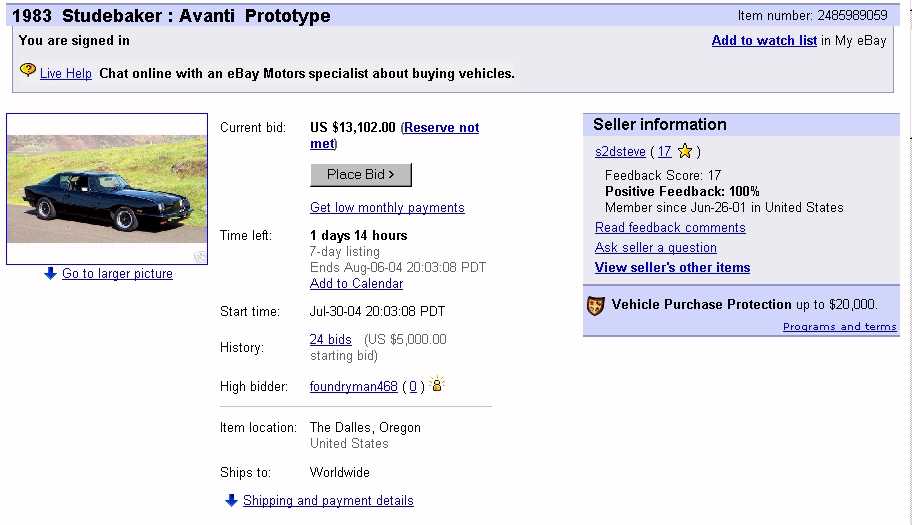This screenshot has height=525, width=912.
Task: View seller's other items
Action: (x=672, y=267)
